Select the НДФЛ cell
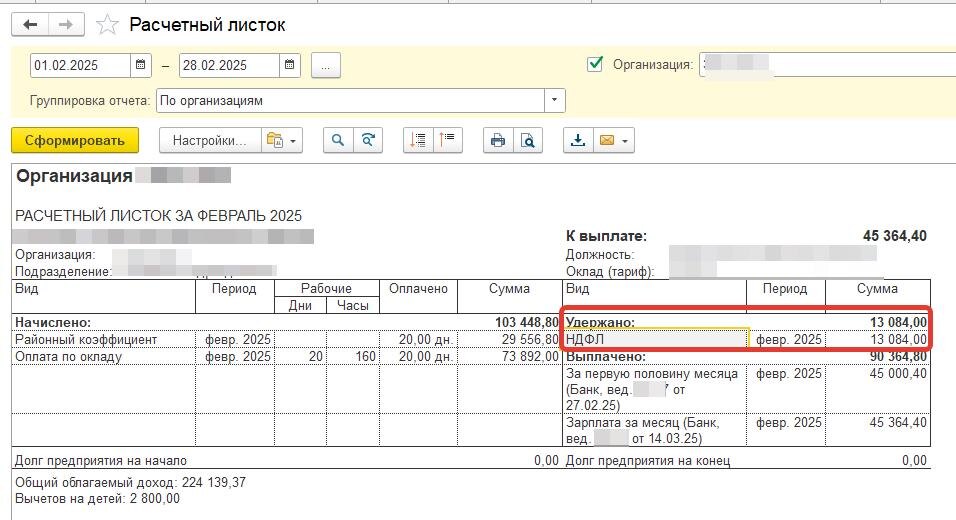This screenshot has width=956, height=520. click(x=656, y=339)
